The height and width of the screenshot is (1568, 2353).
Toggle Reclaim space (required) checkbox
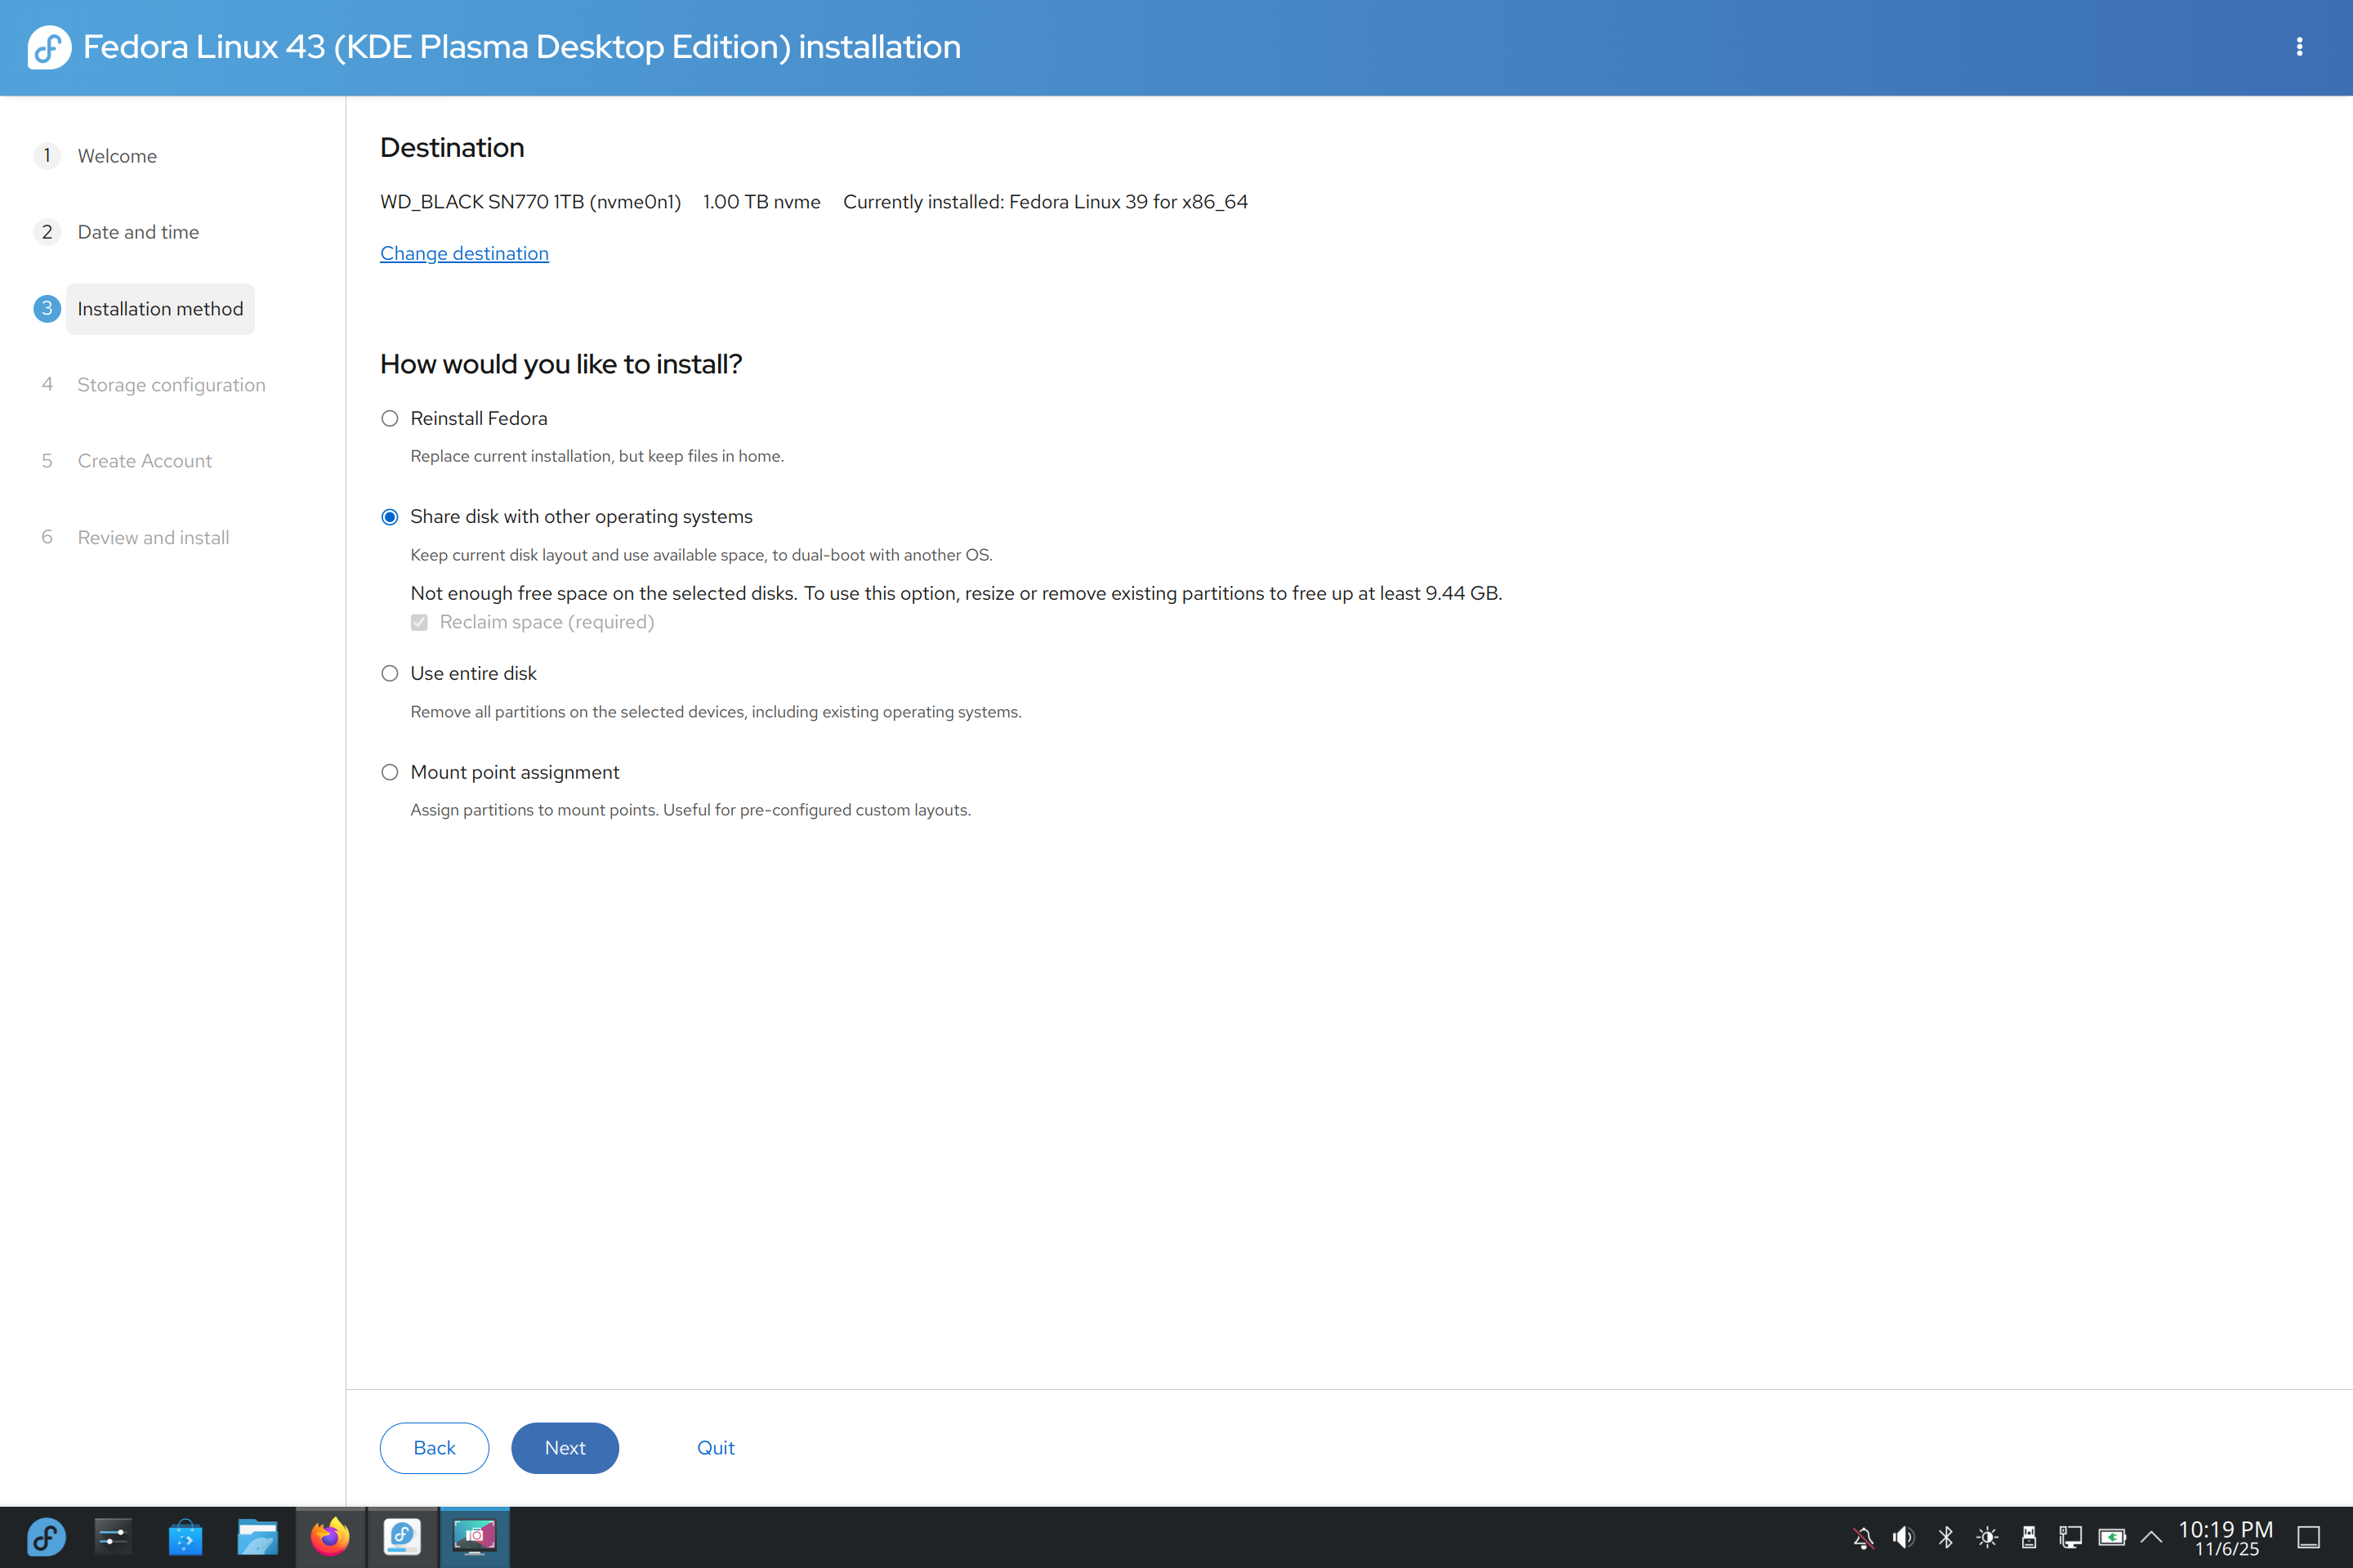pyautogui.click(x=419, y=622)
